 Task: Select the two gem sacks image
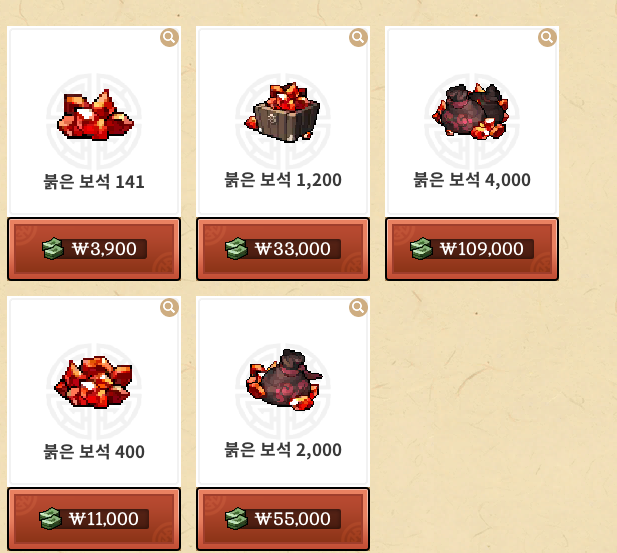coord(471,111)
